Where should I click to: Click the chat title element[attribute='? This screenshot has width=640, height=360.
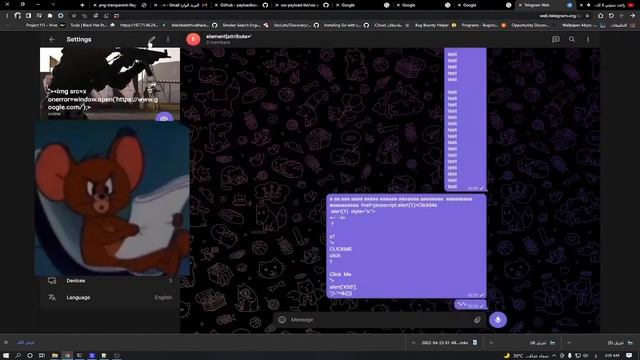pos(229,36)
